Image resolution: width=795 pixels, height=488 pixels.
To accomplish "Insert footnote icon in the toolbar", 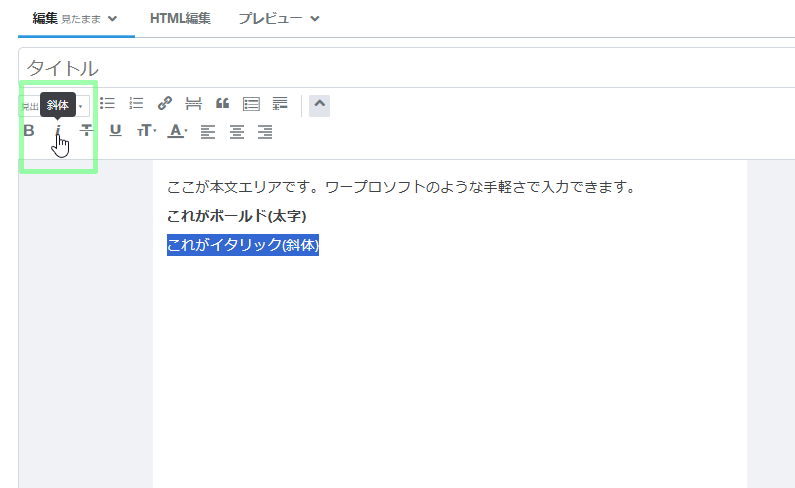I will 280,103.
